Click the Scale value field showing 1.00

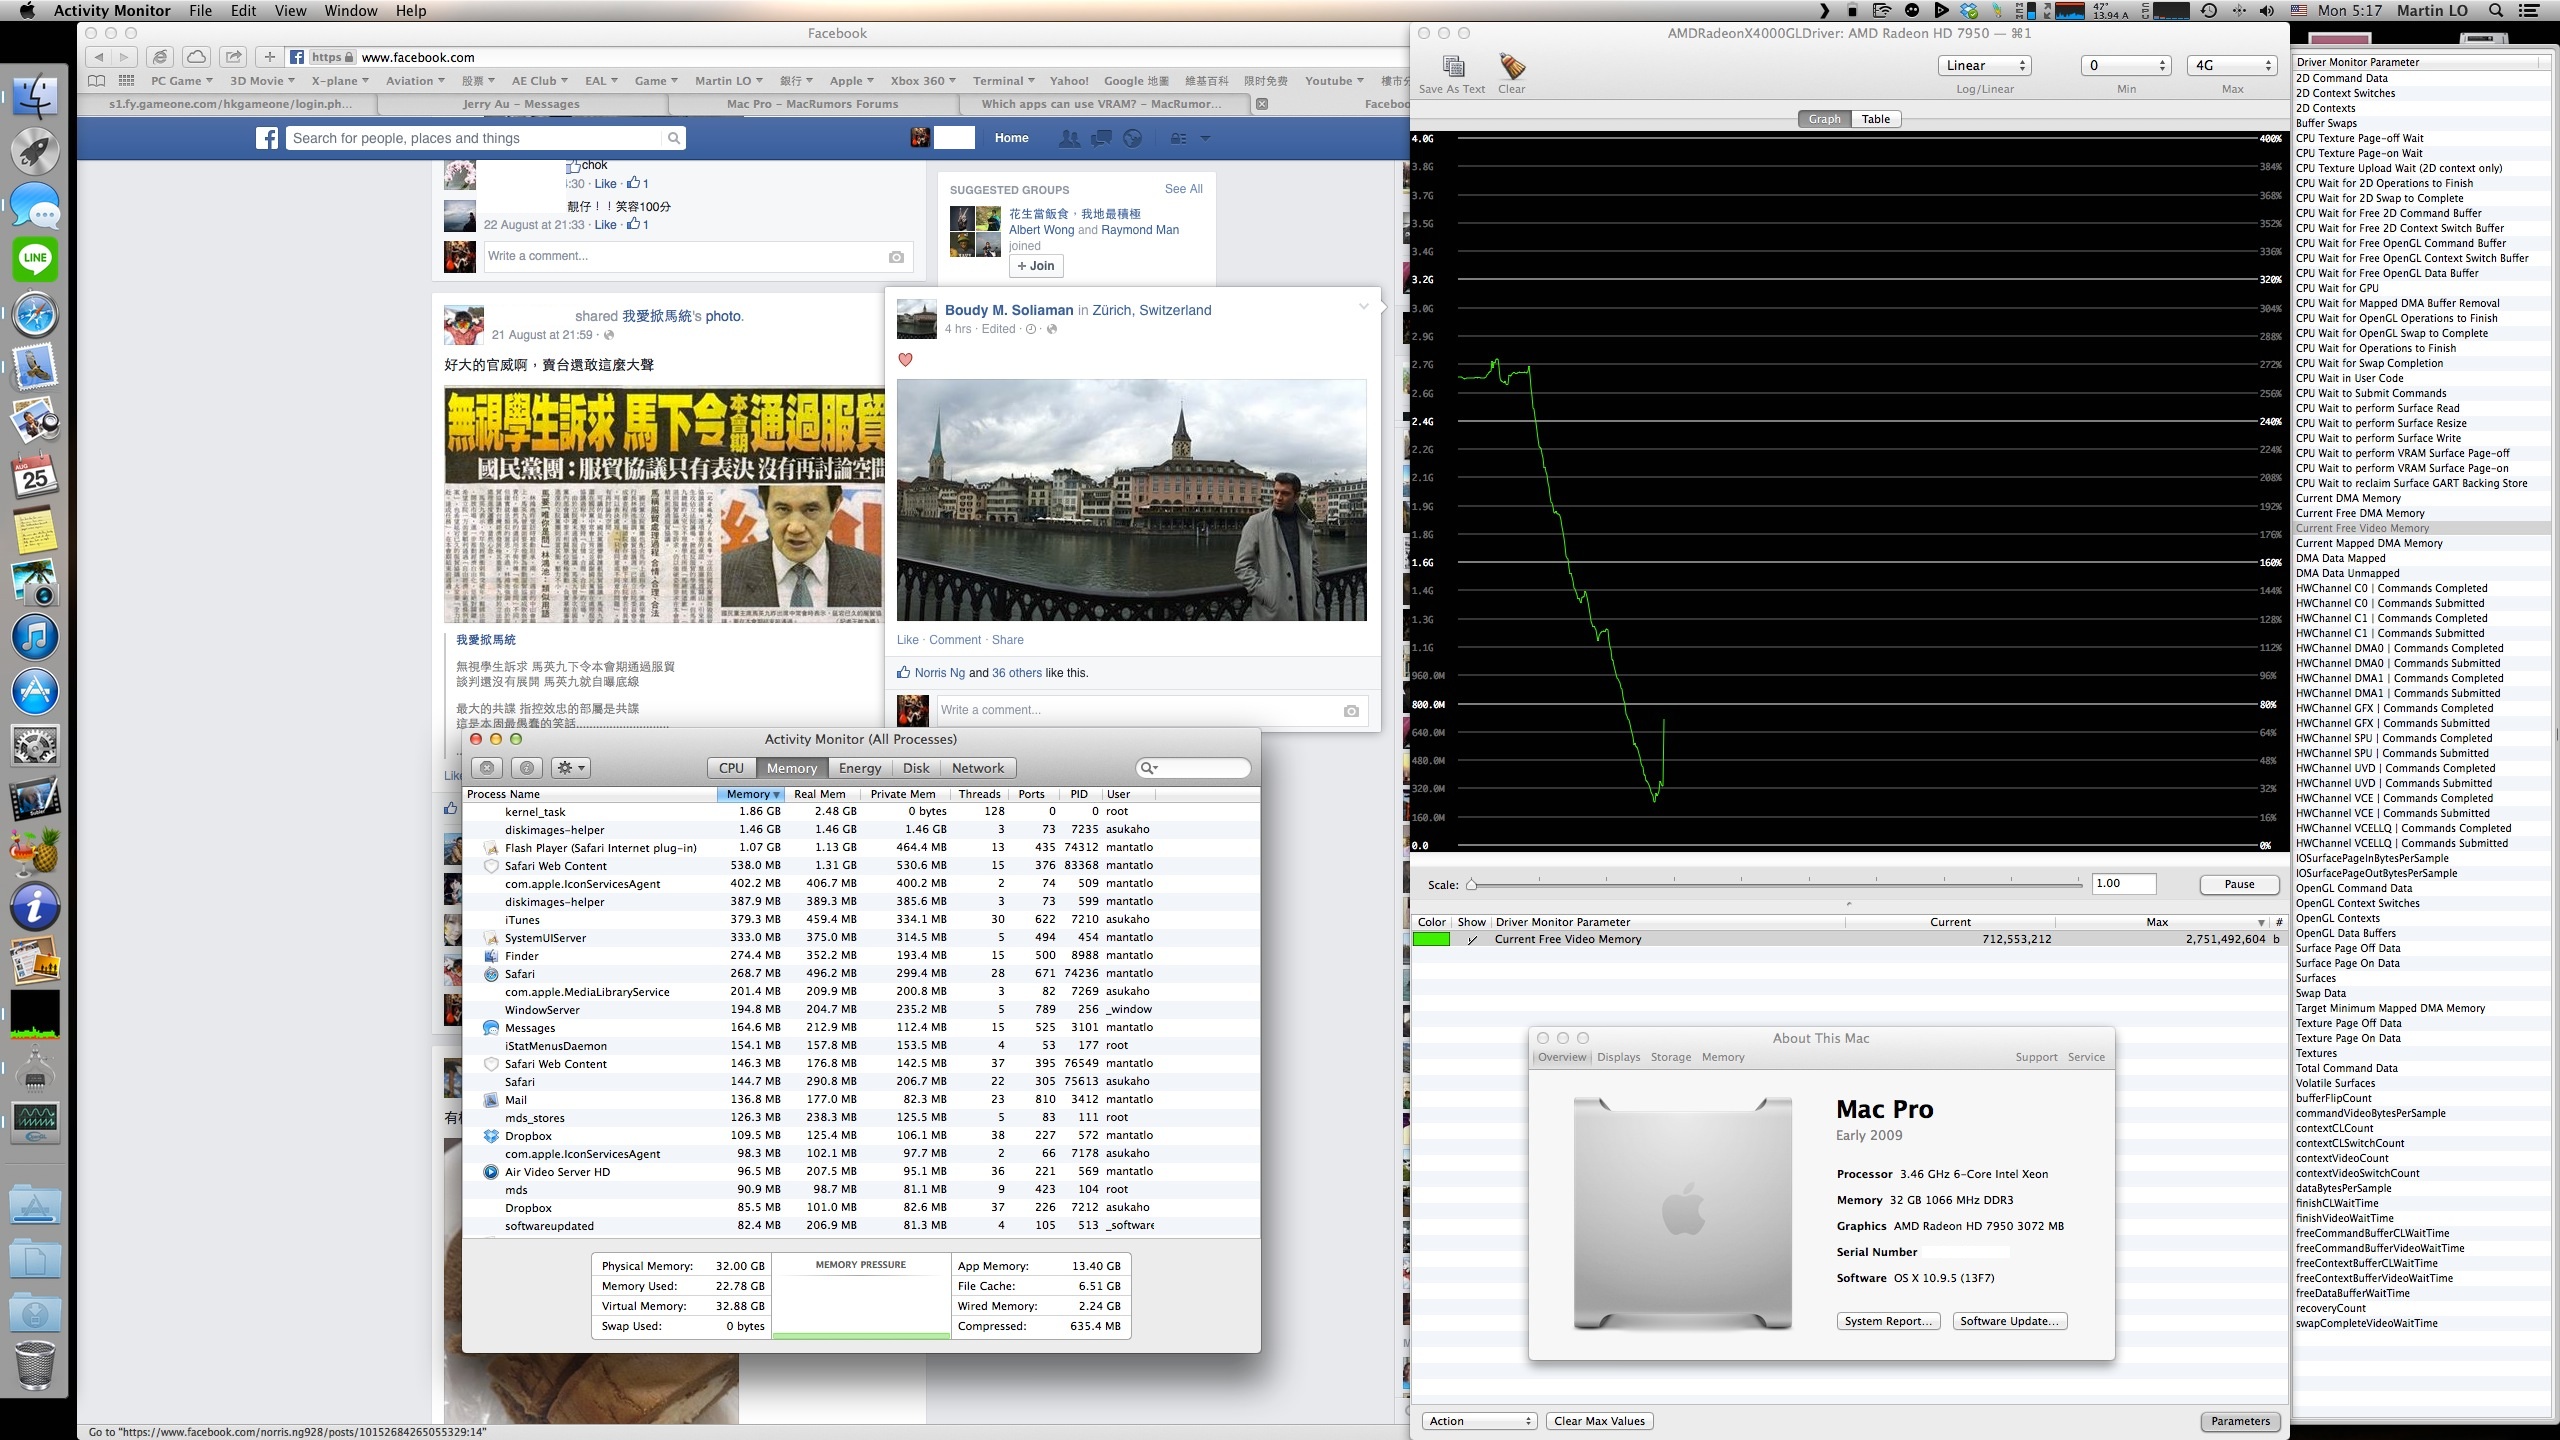(2123, 884)
